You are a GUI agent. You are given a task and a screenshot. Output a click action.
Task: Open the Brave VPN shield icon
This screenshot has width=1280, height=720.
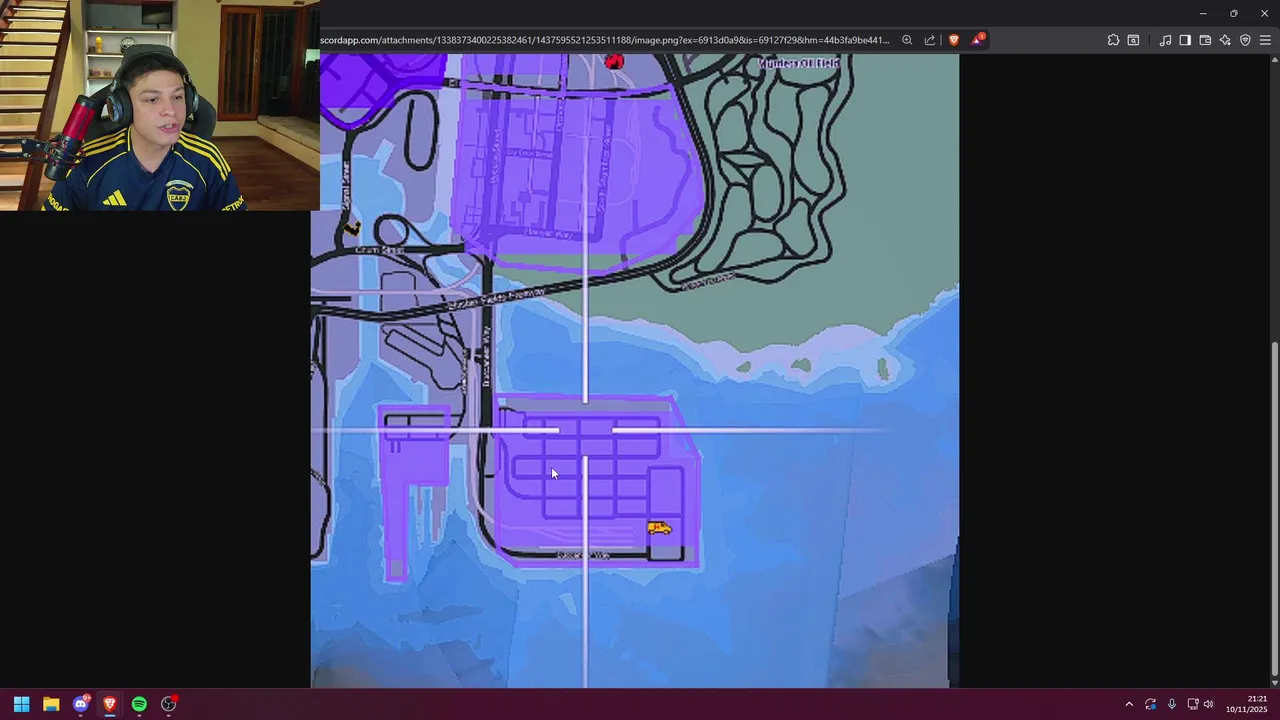pyautogui.click(x=1245, y=40)
